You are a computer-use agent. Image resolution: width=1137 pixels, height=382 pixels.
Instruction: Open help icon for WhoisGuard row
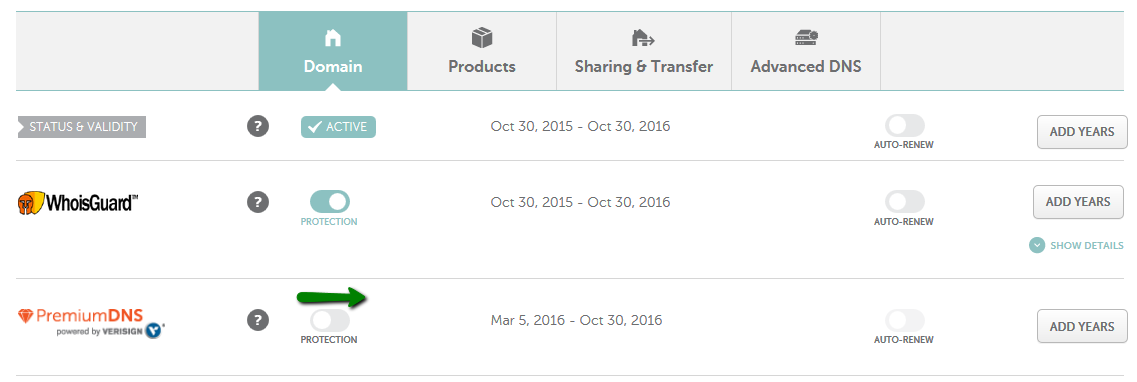[257, 202]
